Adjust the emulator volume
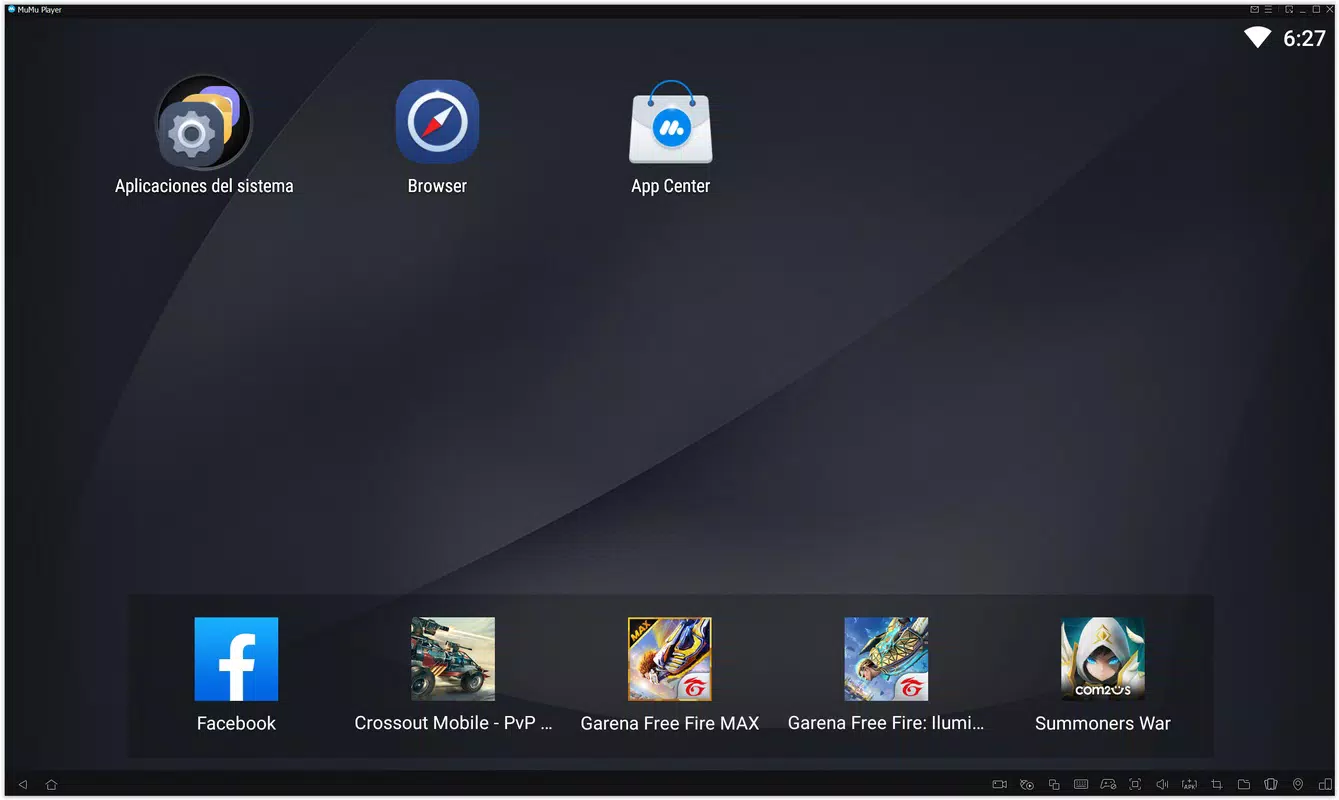Image resolution: width=1339 pixels, height=800 pixels. click(1162, 785)
